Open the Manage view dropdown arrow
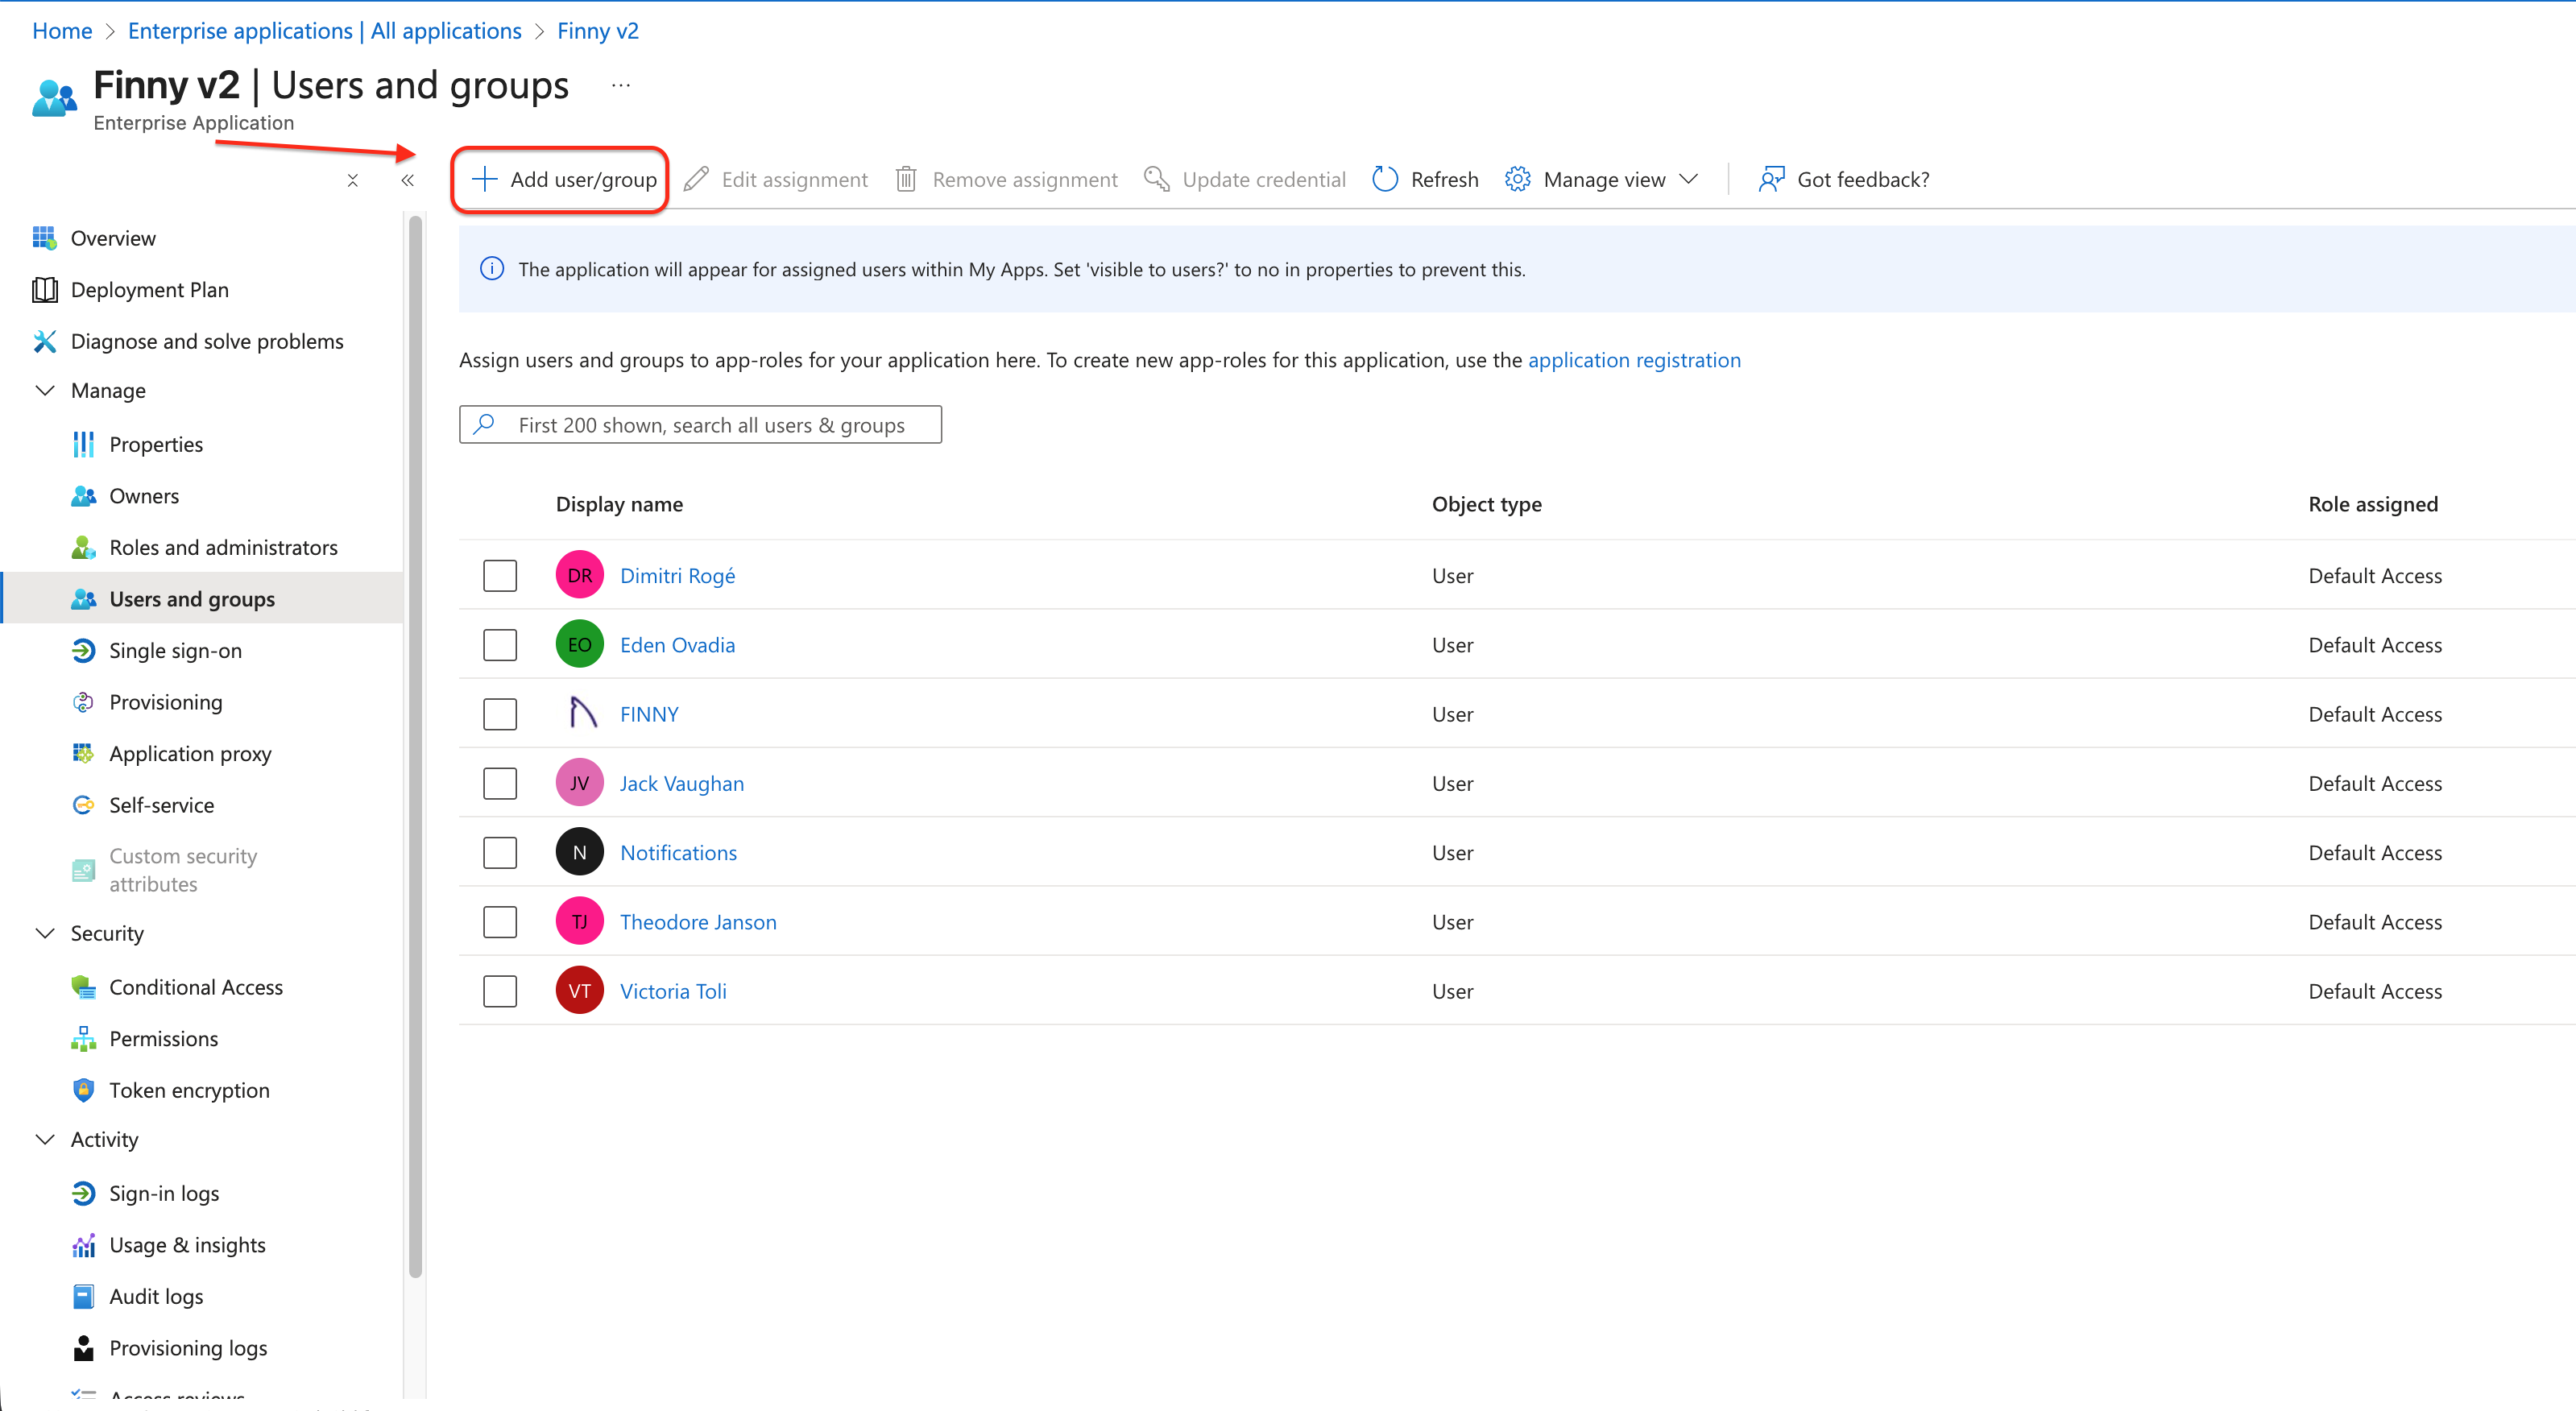The width and height of the screenshot is (2576, 1411). click(1689, 179)
